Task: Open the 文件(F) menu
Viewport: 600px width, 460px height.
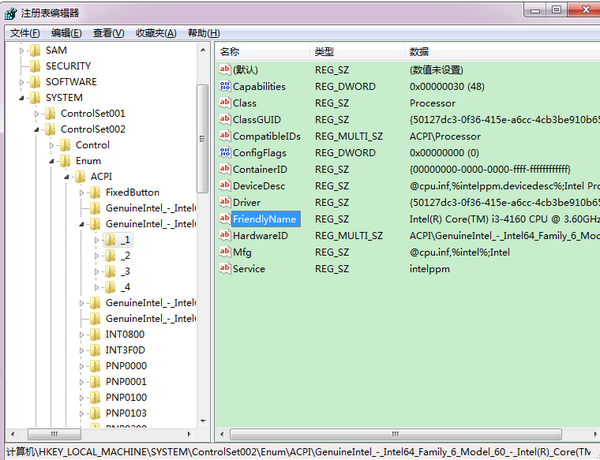Action: point(25,33)
